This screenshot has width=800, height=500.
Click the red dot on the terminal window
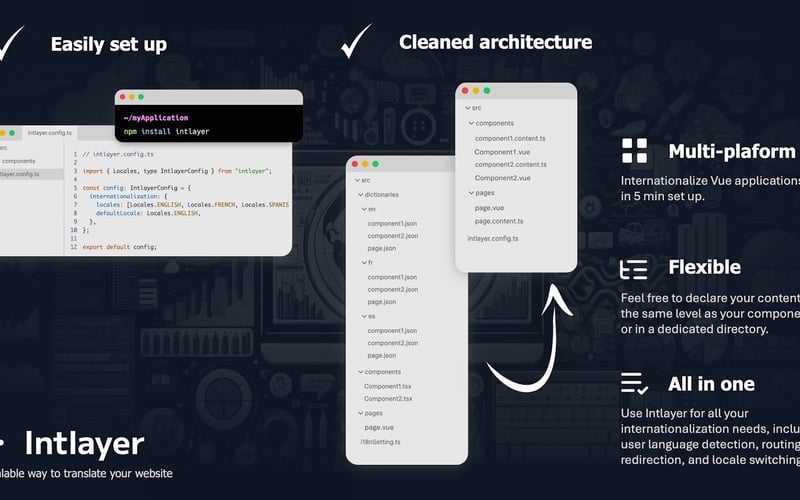122,97
